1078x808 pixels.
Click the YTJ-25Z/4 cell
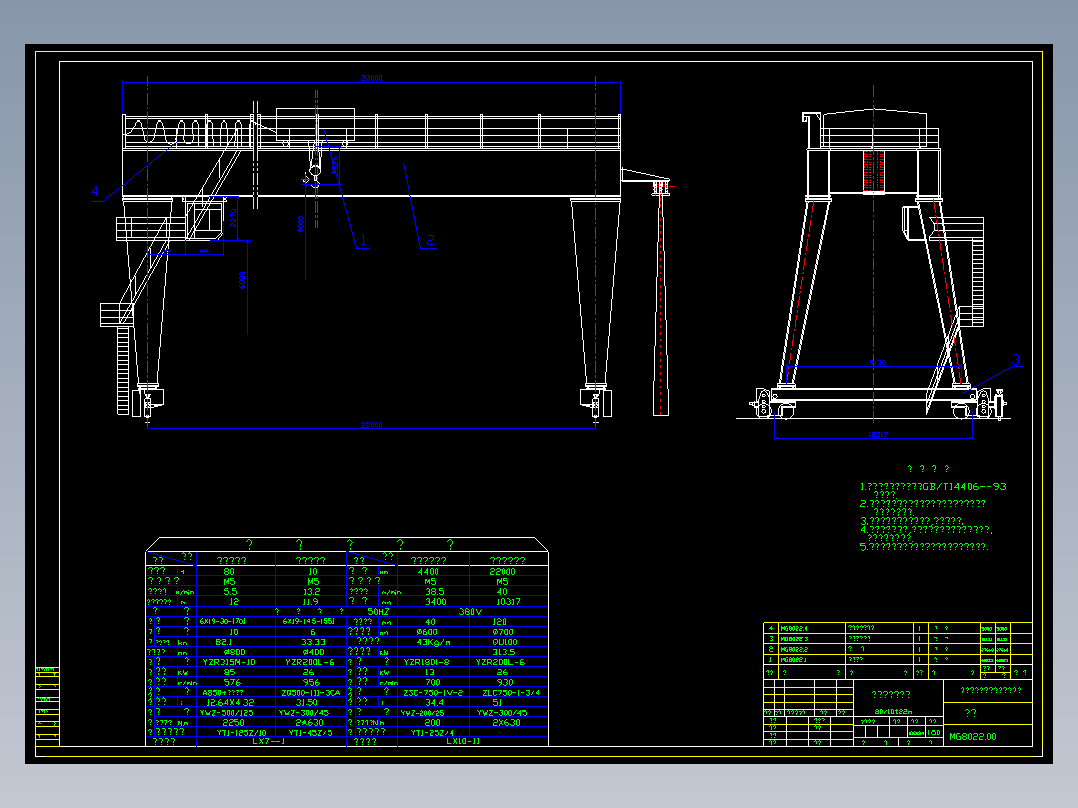(432, 733)
